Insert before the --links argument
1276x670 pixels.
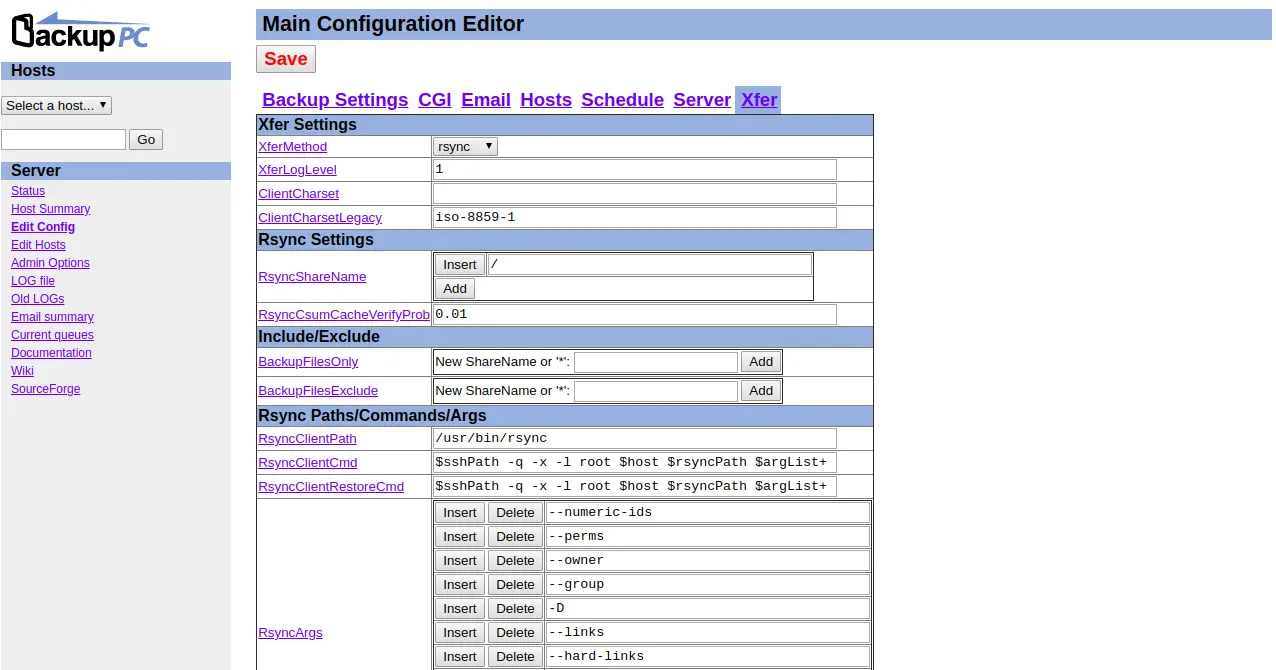pyautogui.click(x=460, y=633)
